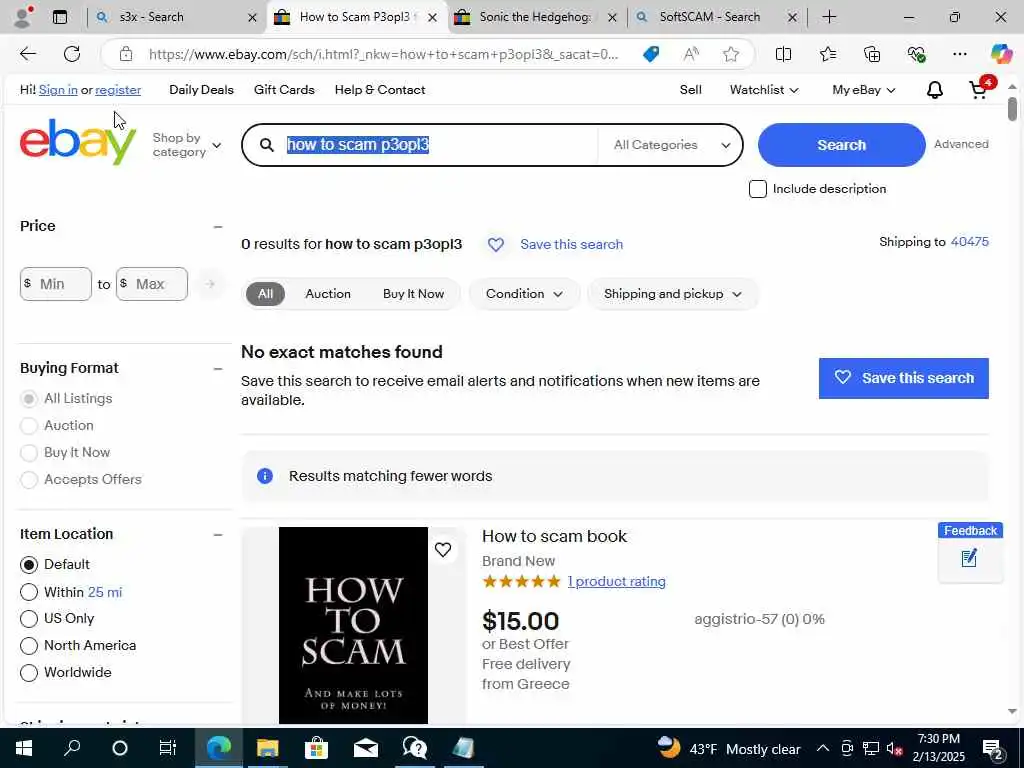Select Auction buying format radio
The image size is (1024, 768).
point(29,426)
